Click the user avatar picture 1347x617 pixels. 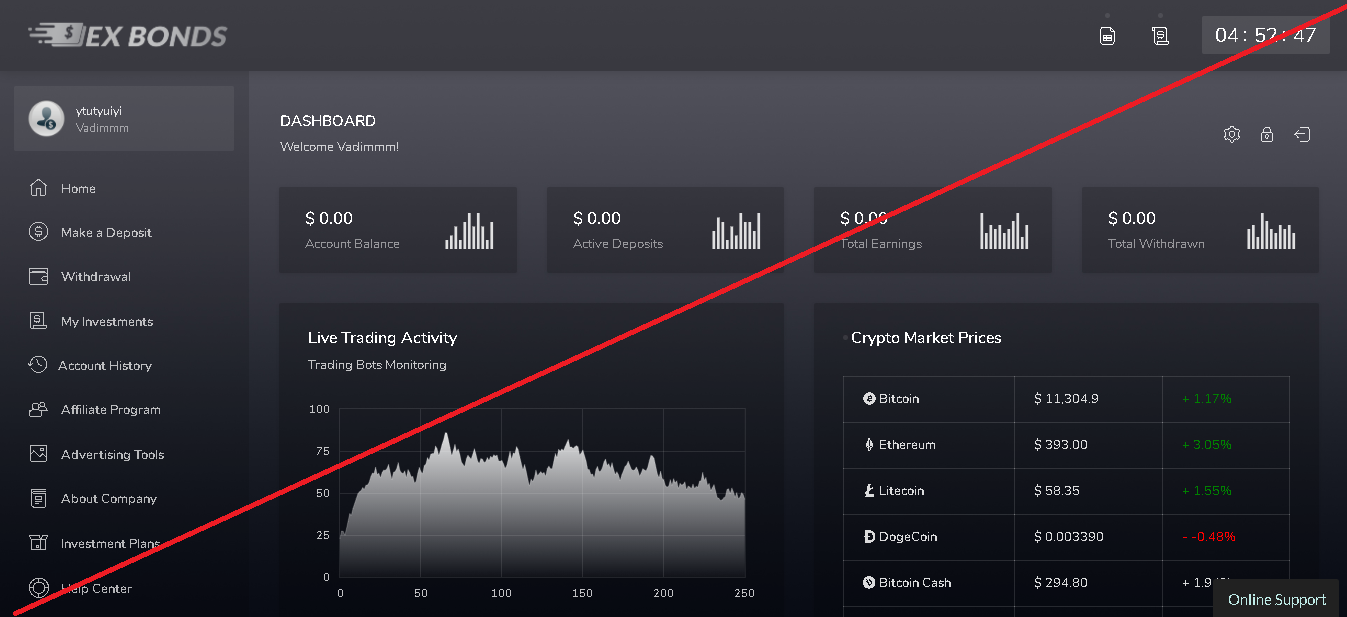point(46,118)
